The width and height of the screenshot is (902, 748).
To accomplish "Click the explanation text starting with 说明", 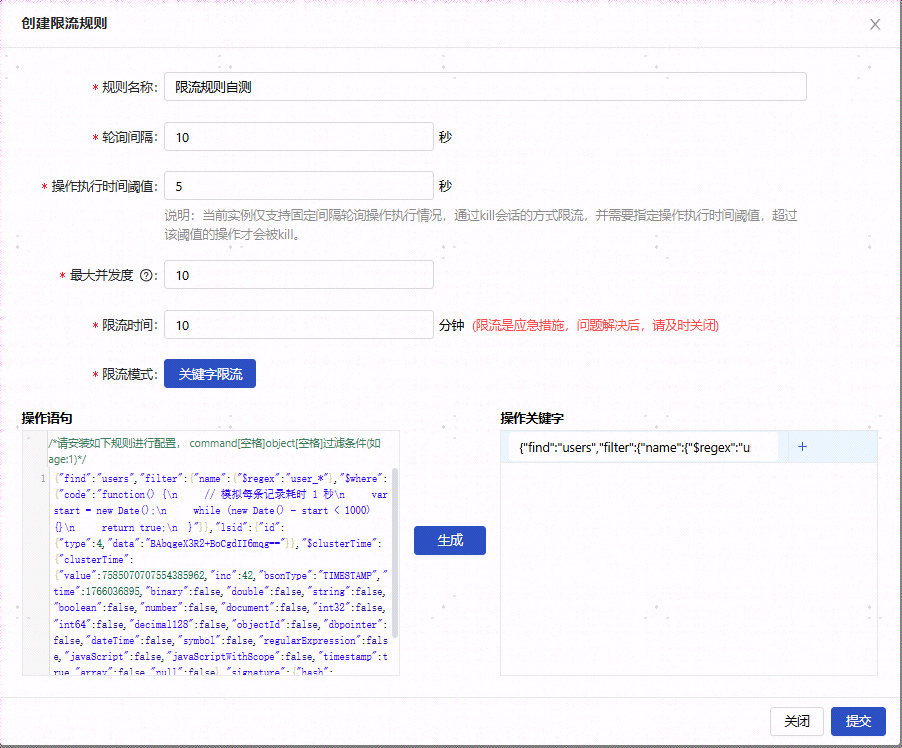I will [481, 224].
